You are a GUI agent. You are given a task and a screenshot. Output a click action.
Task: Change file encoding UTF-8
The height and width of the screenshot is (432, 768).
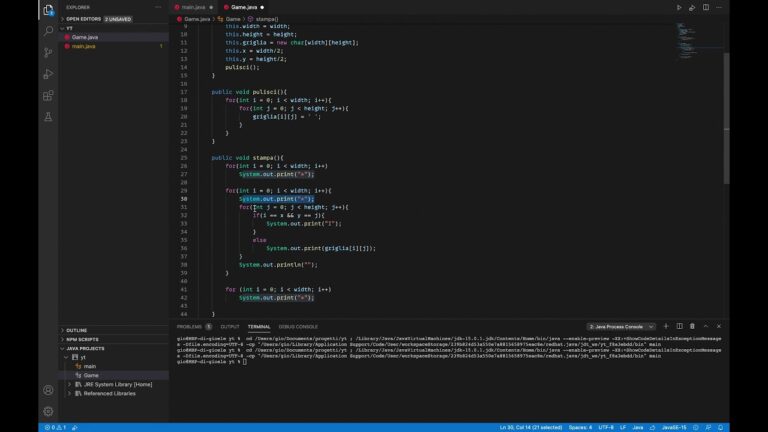(x=606, y=428)
